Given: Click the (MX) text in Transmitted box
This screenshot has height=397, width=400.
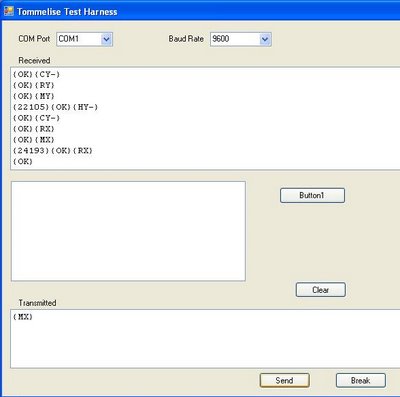Looking at the screenshot, I should pos(23,317).
